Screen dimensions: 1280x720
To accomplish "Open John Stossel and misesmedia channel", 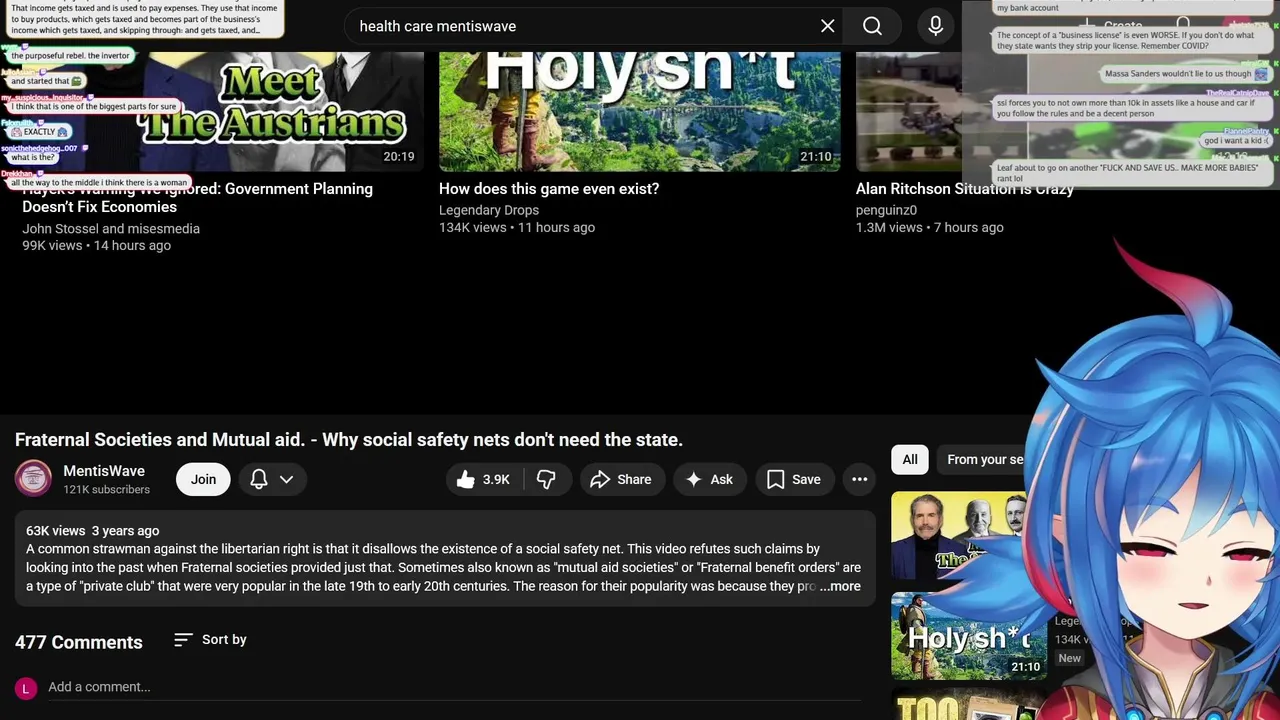I will pyautogui.click(x=111, y=229).
